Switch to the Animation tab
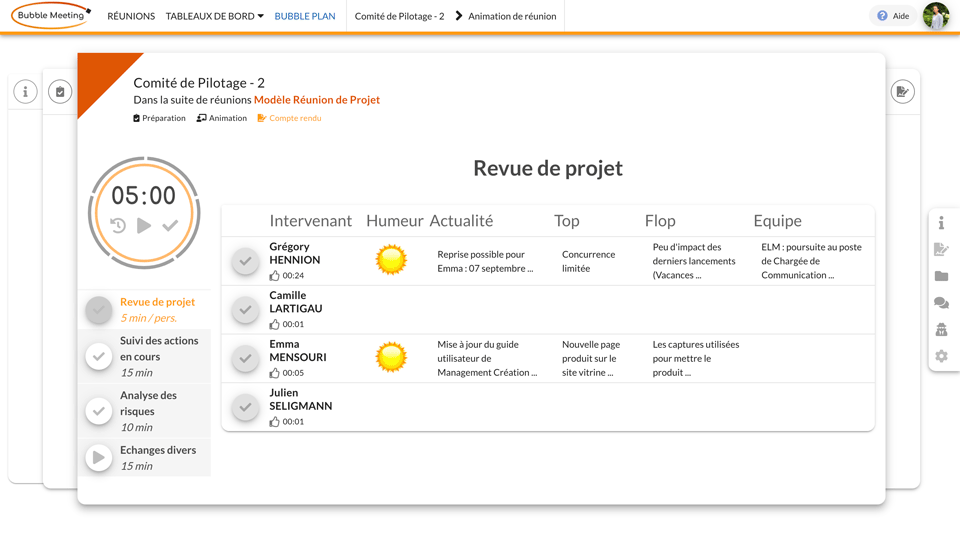 click(x=222, y=118)
